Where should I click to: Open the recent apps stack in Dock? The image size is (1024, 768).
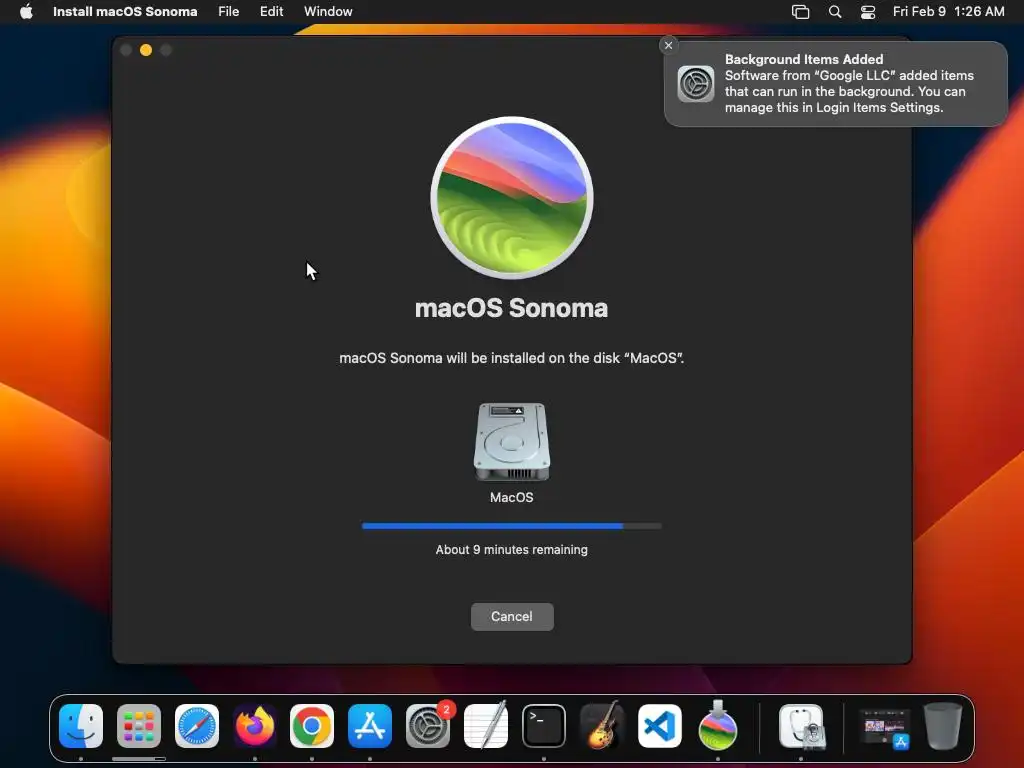[885, 728]
